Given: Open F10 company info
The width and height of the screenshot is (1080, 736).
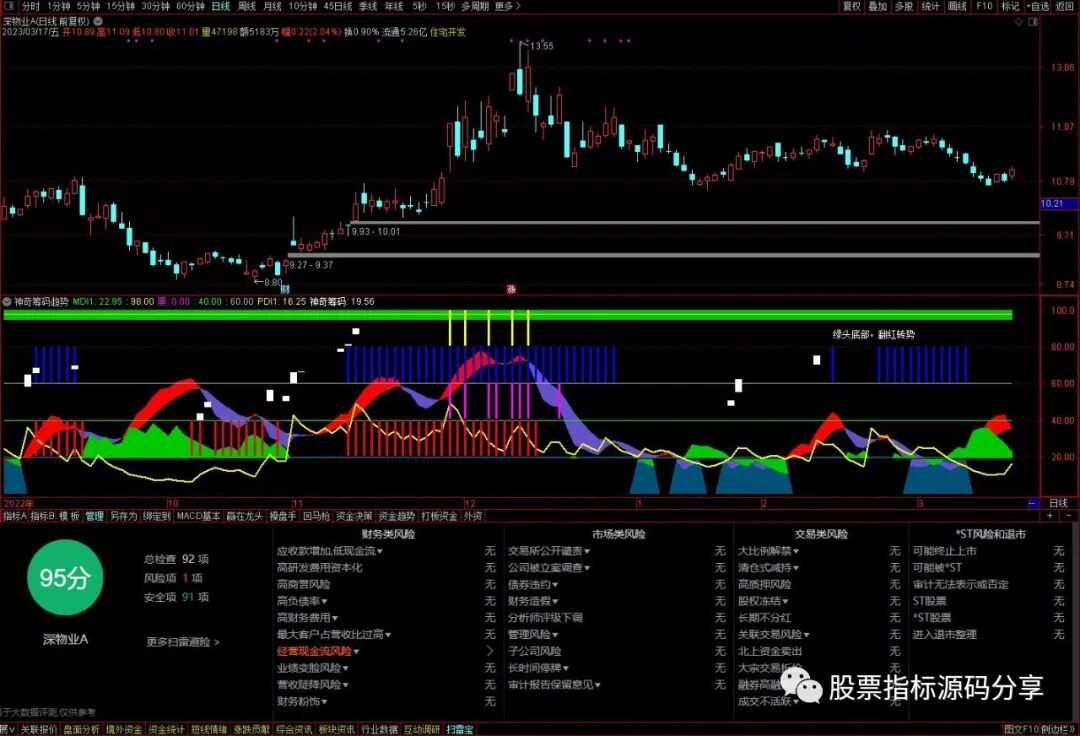Looking at the screenshot, I should coord(984,6).
